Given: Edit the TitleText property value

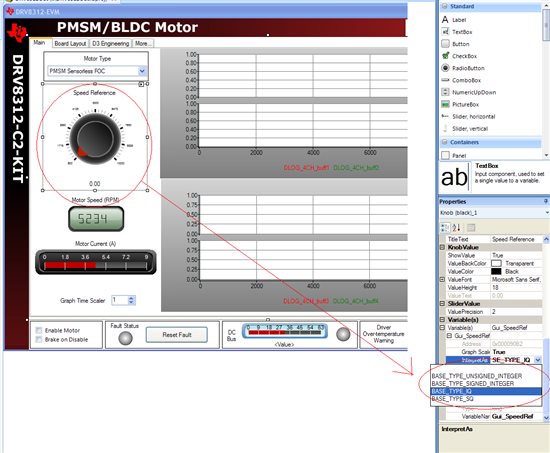Looking at the screenshot, I should coord(516,239).
